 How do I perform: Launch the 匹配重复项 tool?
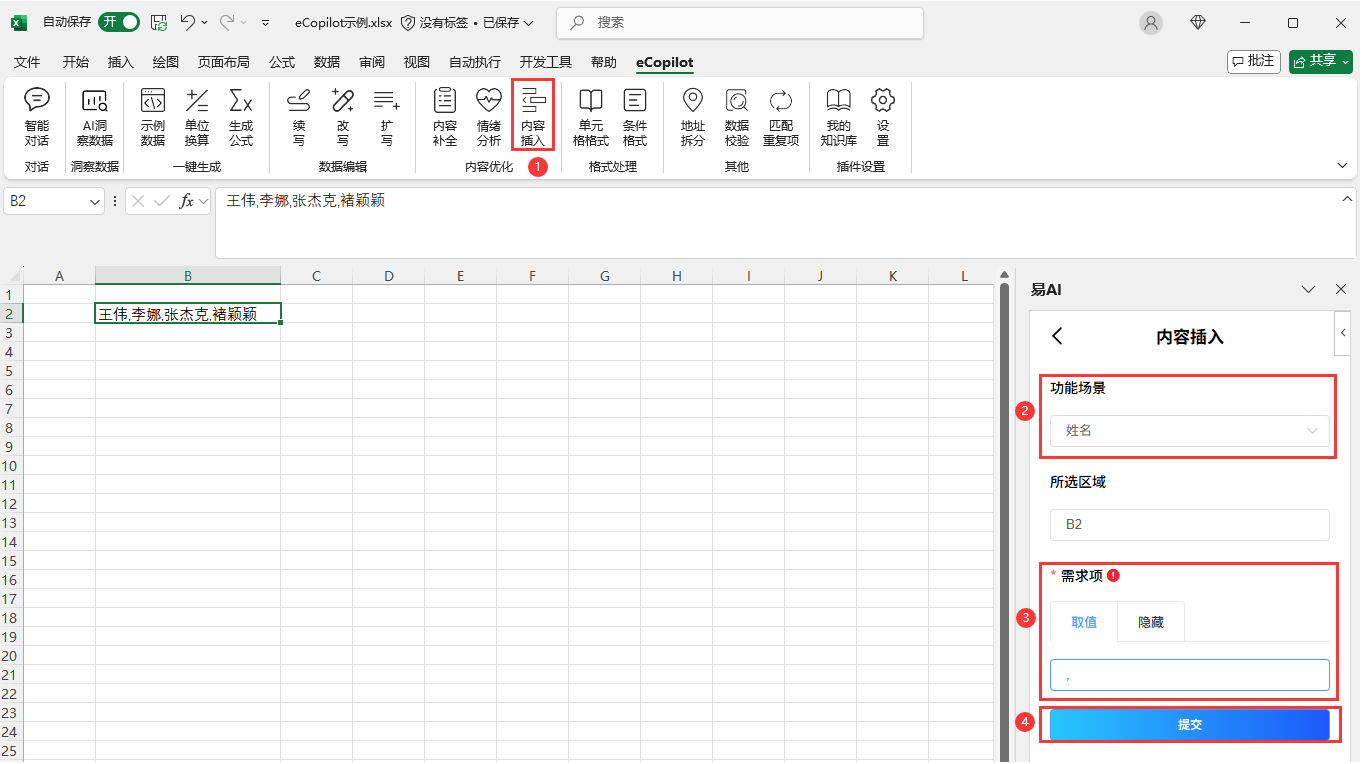click(781, 116)
